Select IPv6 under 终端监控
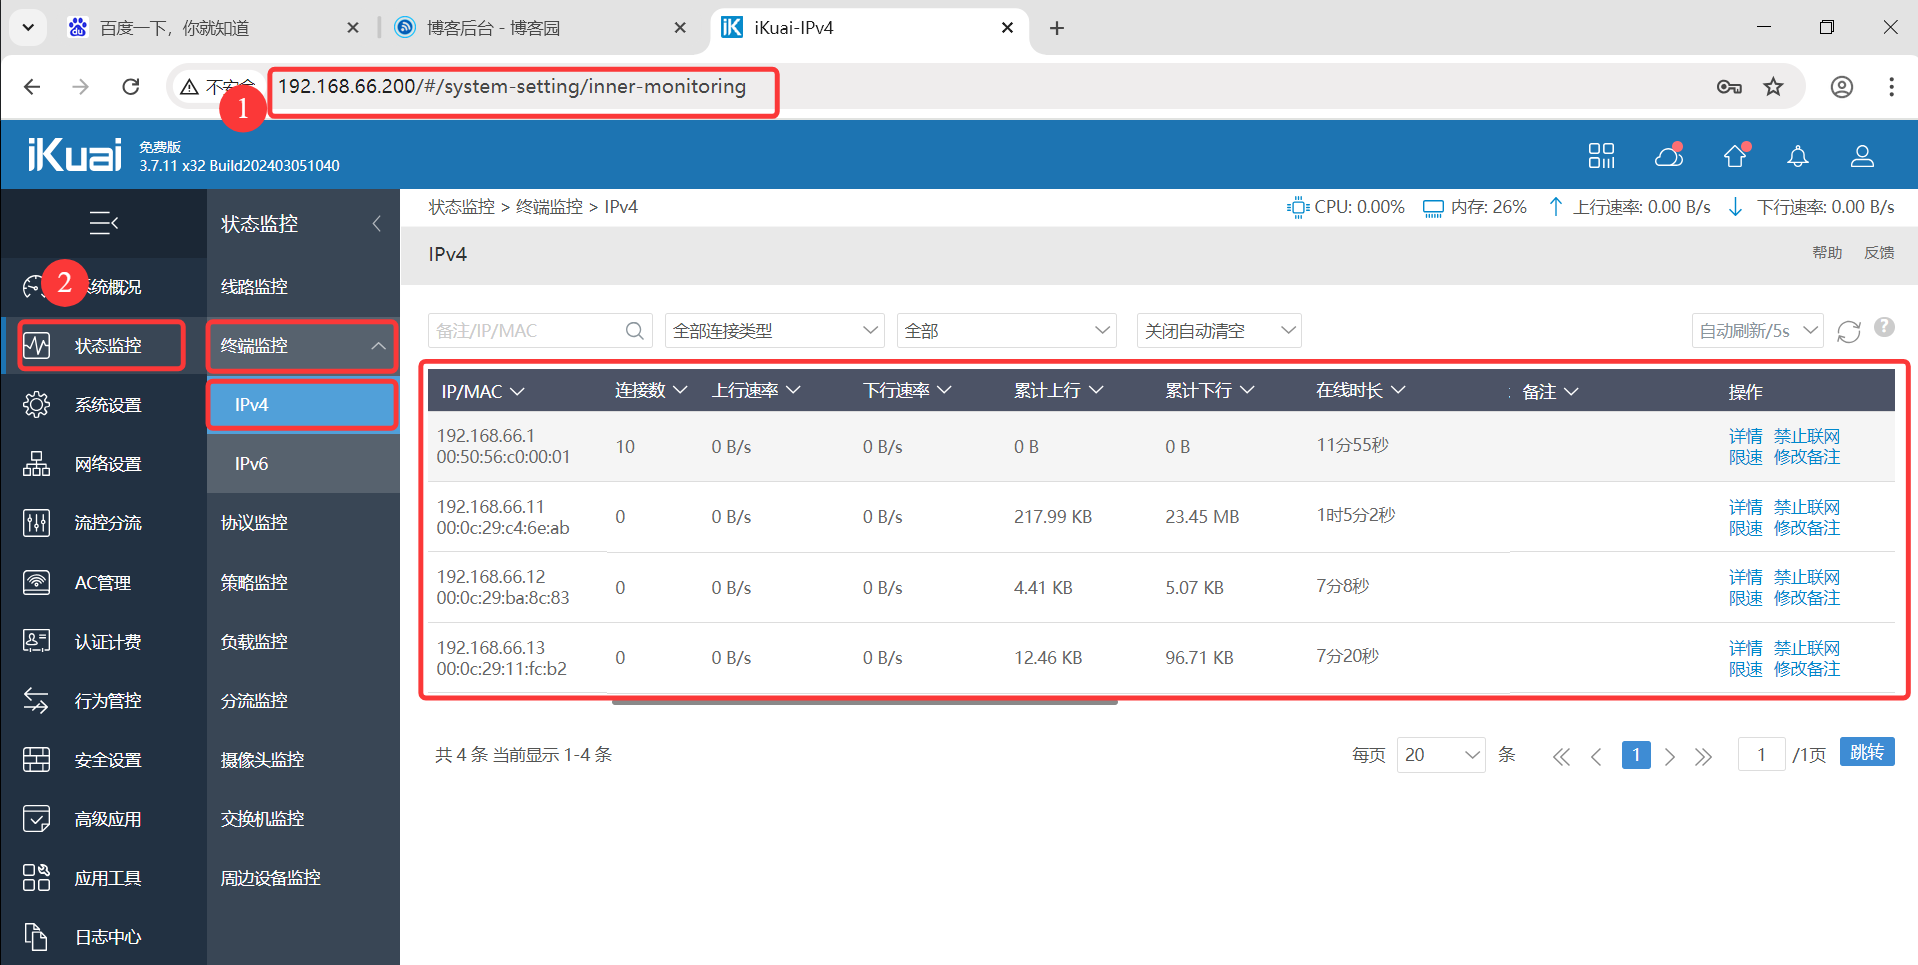This screenshot has height=965, width=1918. click(x=303, y=464)
